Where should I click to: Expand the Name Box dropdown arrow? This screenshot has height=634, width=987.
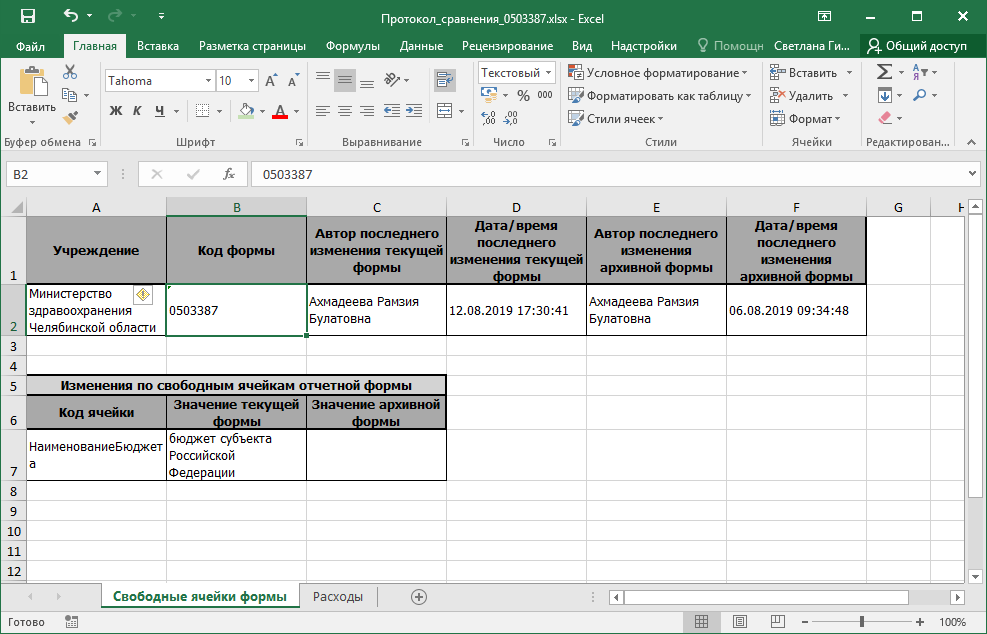point(98,174)
